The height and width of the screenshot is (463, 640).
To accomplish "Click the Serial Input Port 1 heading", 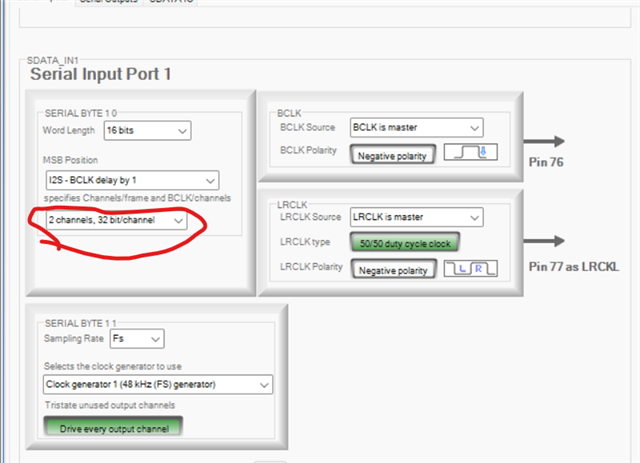I will (100, 74).
